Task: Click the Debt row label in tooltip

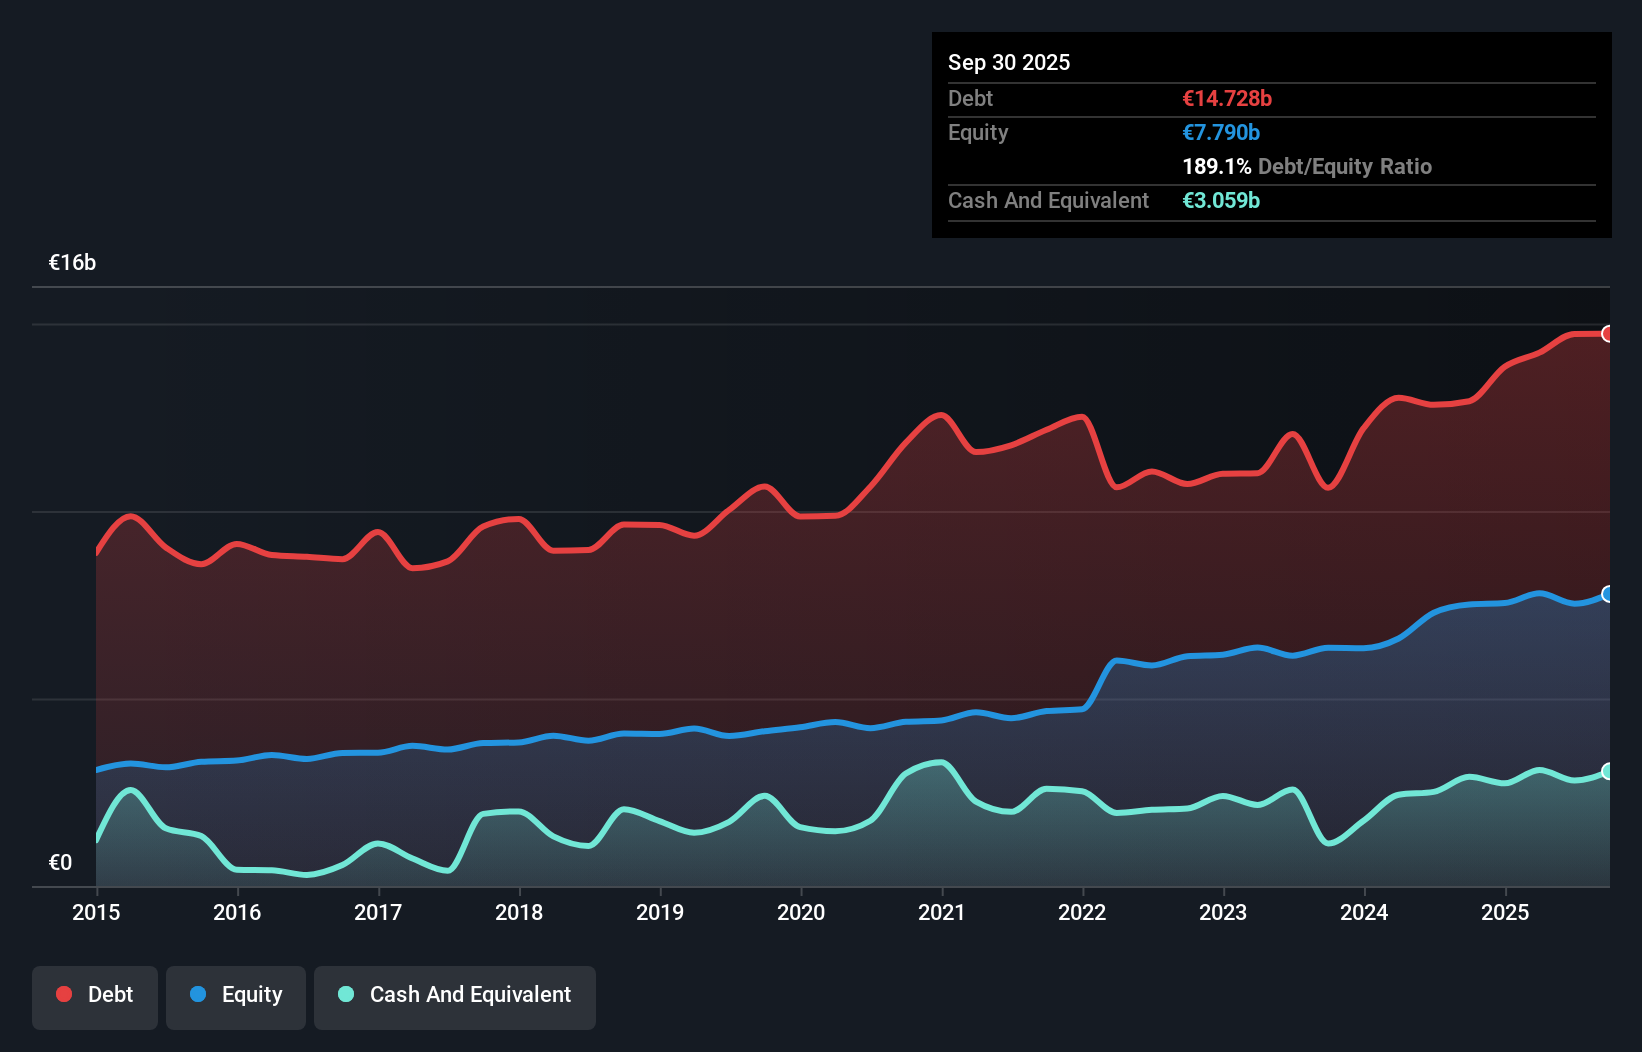Action: [970, 98]
